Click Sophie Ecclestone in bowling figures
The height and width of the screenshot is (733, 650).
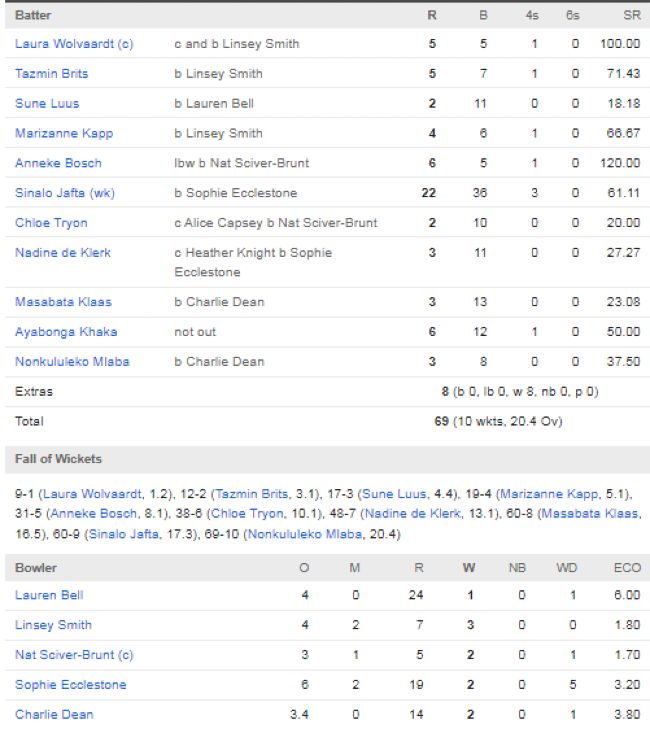[x=70, y=685]
